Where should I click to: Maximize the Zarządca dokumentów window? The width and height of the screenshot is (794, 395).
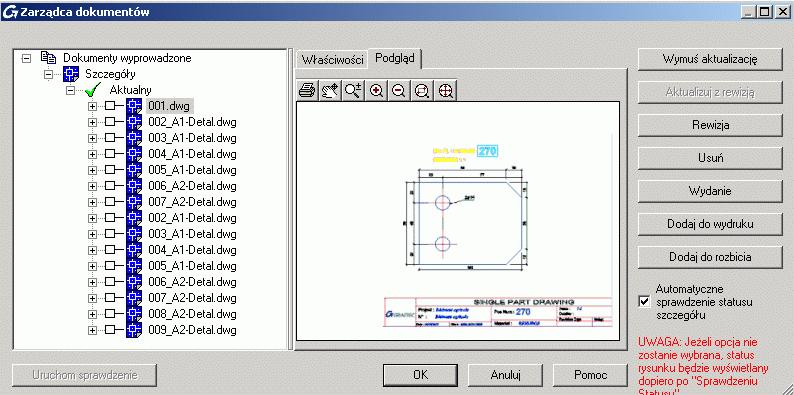(765, 12)
